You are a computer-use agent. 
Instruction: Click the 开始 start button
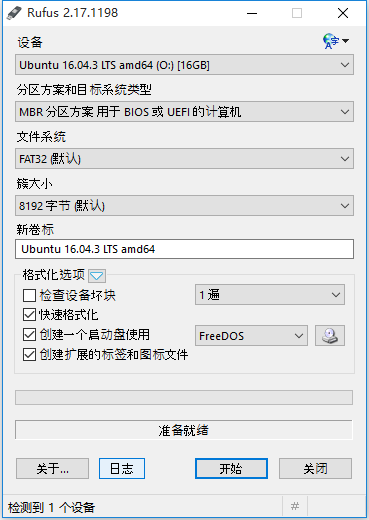click(x=231, y=469)
